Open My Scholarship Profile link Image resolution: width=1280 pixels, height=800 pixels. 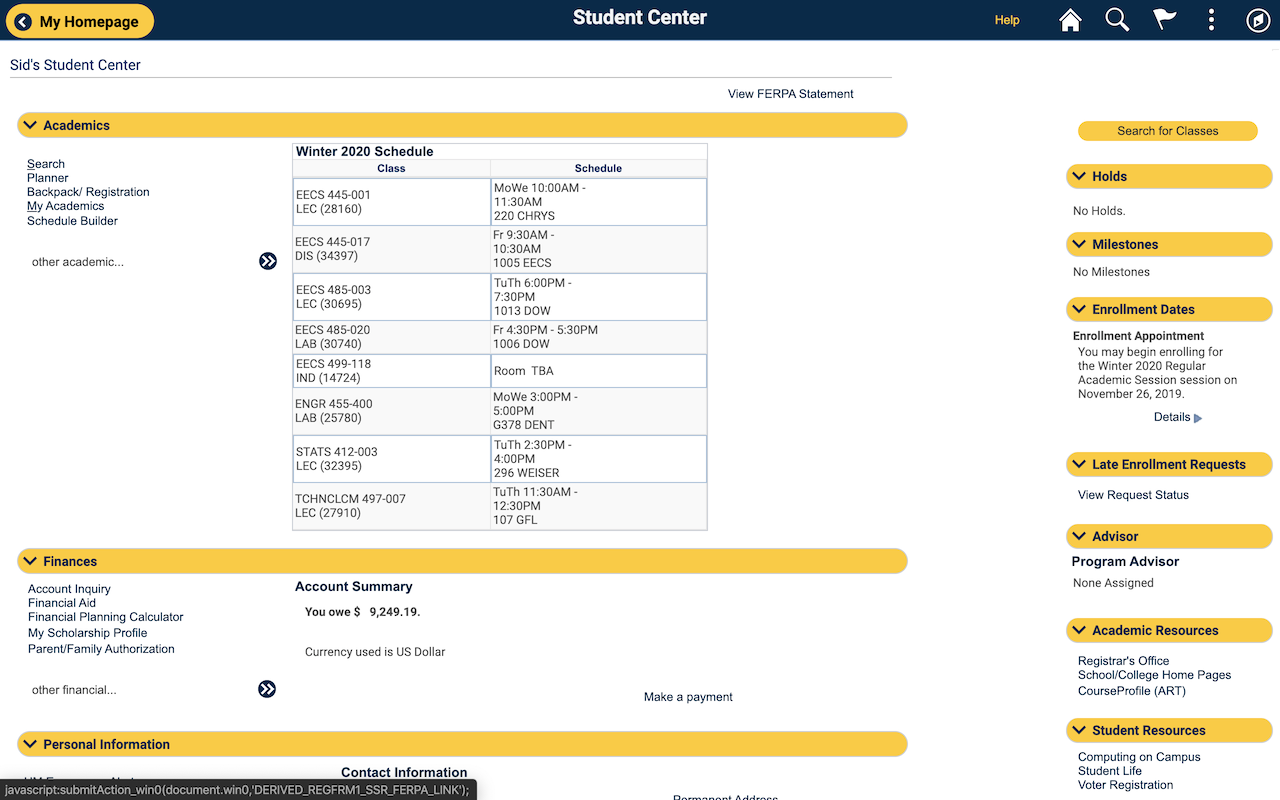click(88, 633)
